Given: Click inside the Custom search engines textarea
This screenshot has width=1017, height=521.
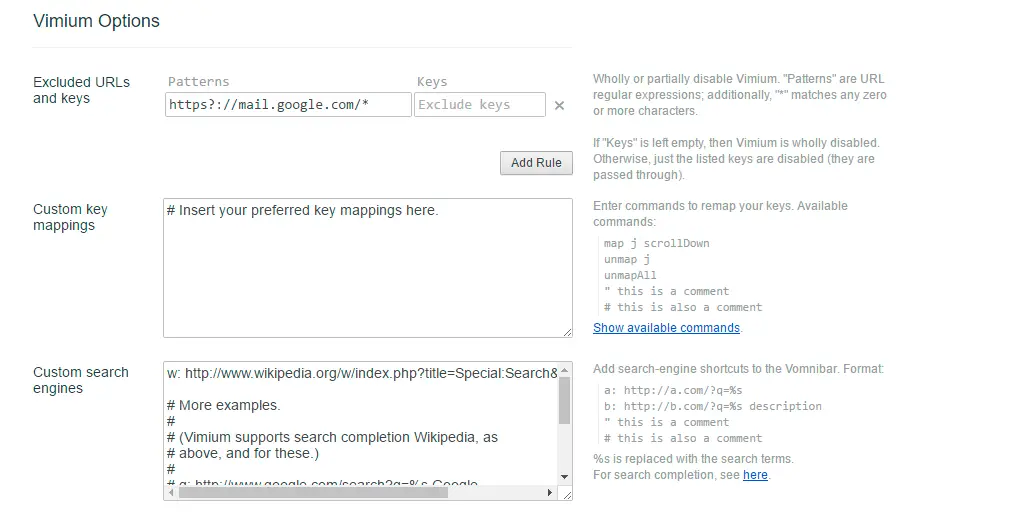Looking at the screenshot, I should pos(360,430).
